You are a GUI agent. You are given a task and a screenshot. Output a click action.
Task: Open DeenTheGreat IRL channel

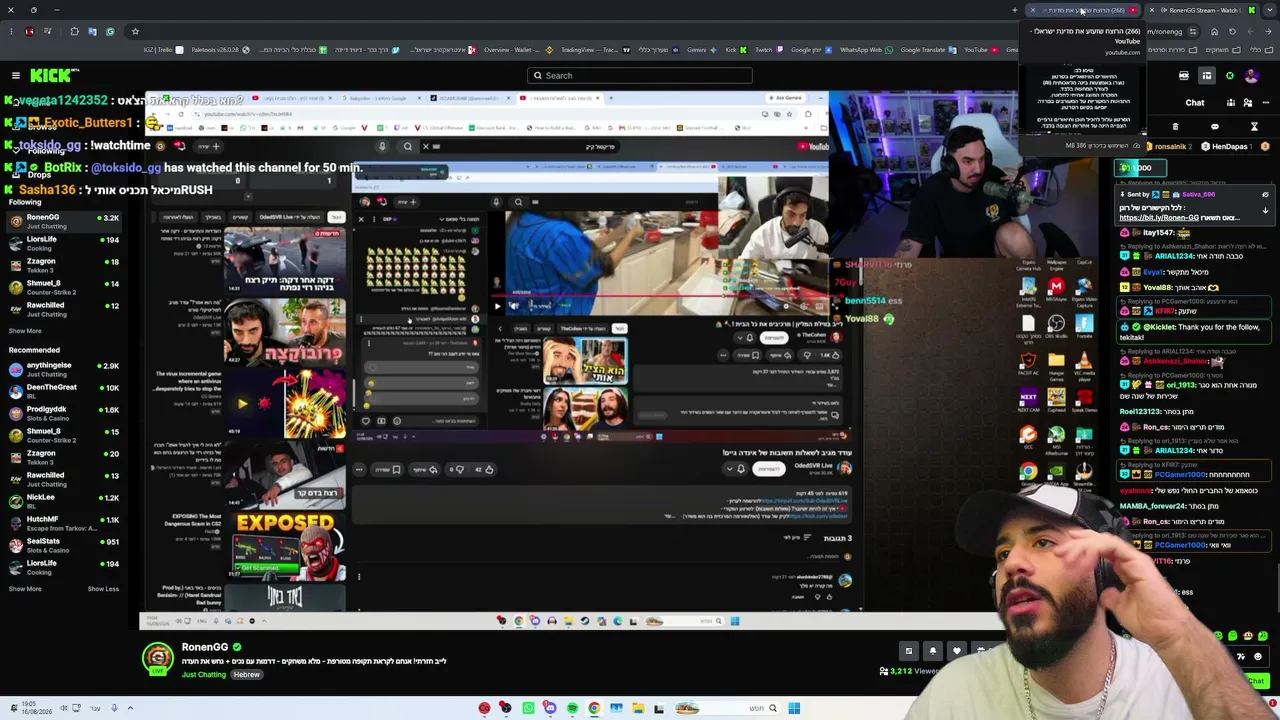(x=62, y=391)
